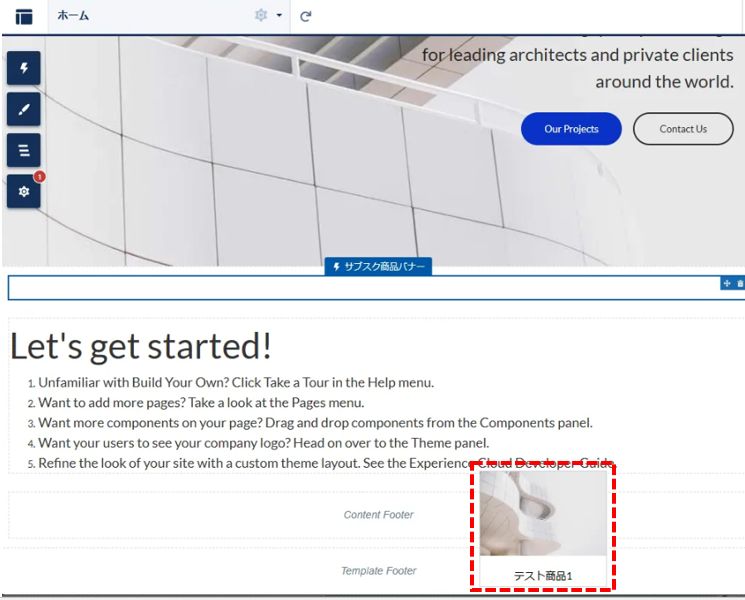Viewport: 745px width, 600px height.
Task: Open the Theme panel brush icon
Action: click(24, 109)
